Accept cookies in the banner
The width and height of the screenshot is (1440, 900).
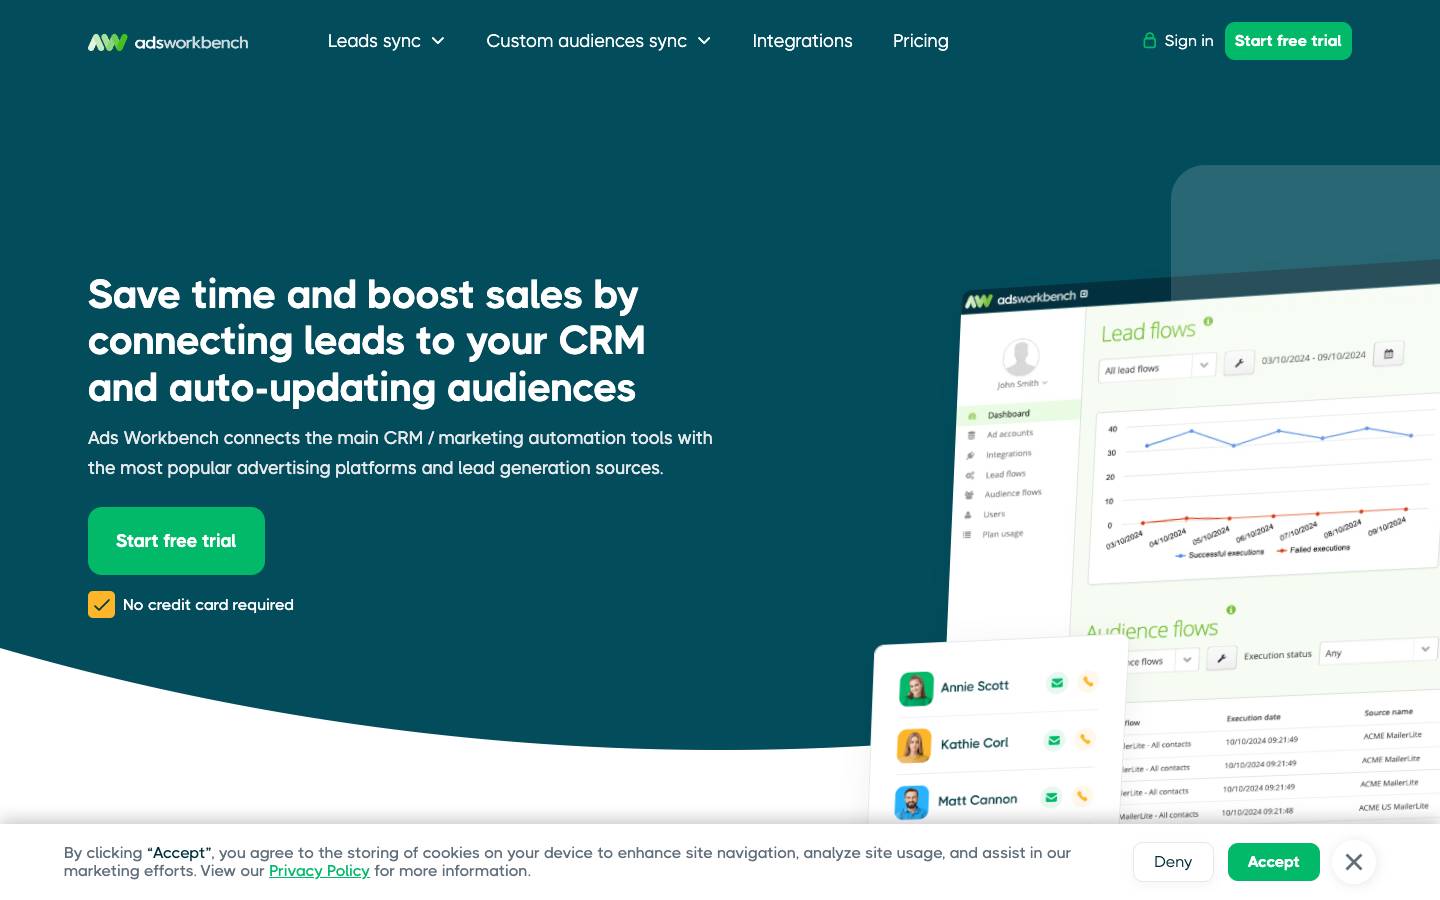click(1273, 862)
